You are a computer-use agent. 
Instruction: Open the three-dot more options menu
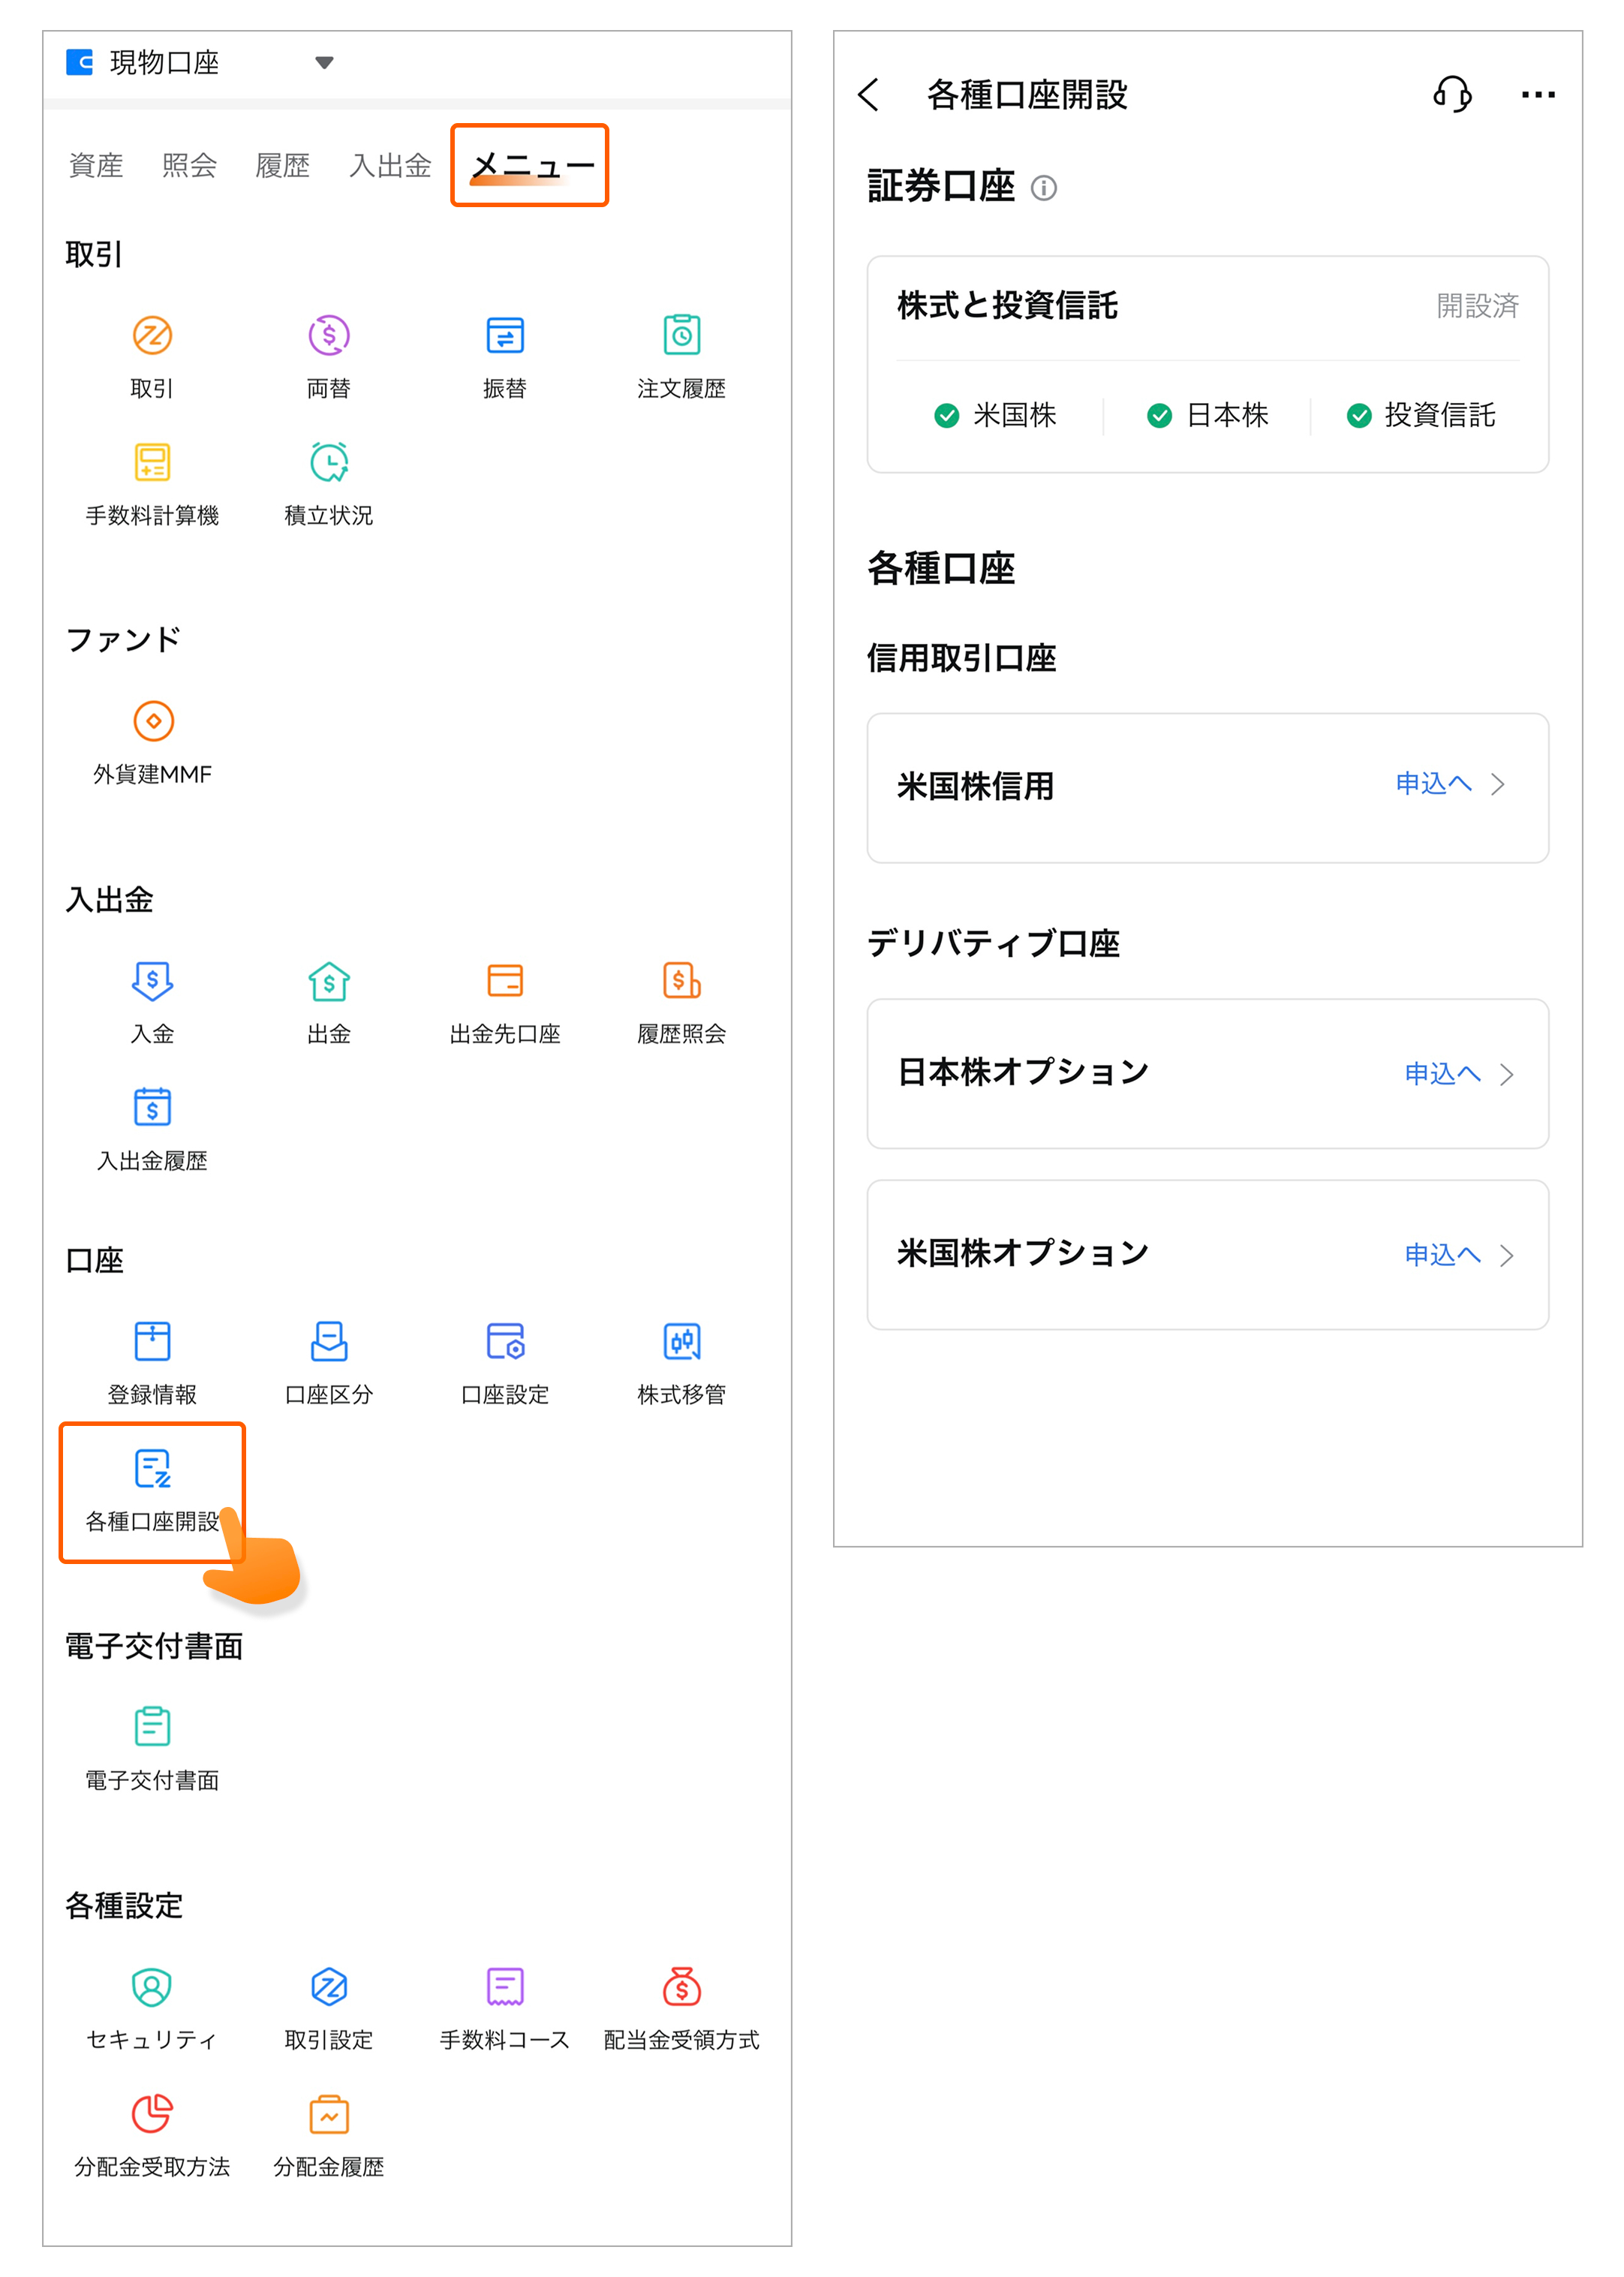point(1537,95)
